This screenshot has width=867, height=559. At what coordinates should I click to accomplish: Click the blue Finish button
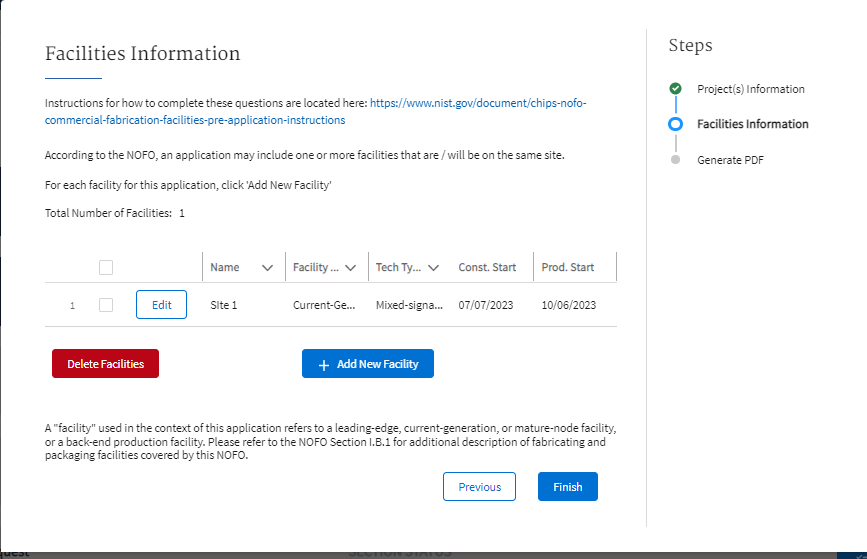[x=567, y=487]
